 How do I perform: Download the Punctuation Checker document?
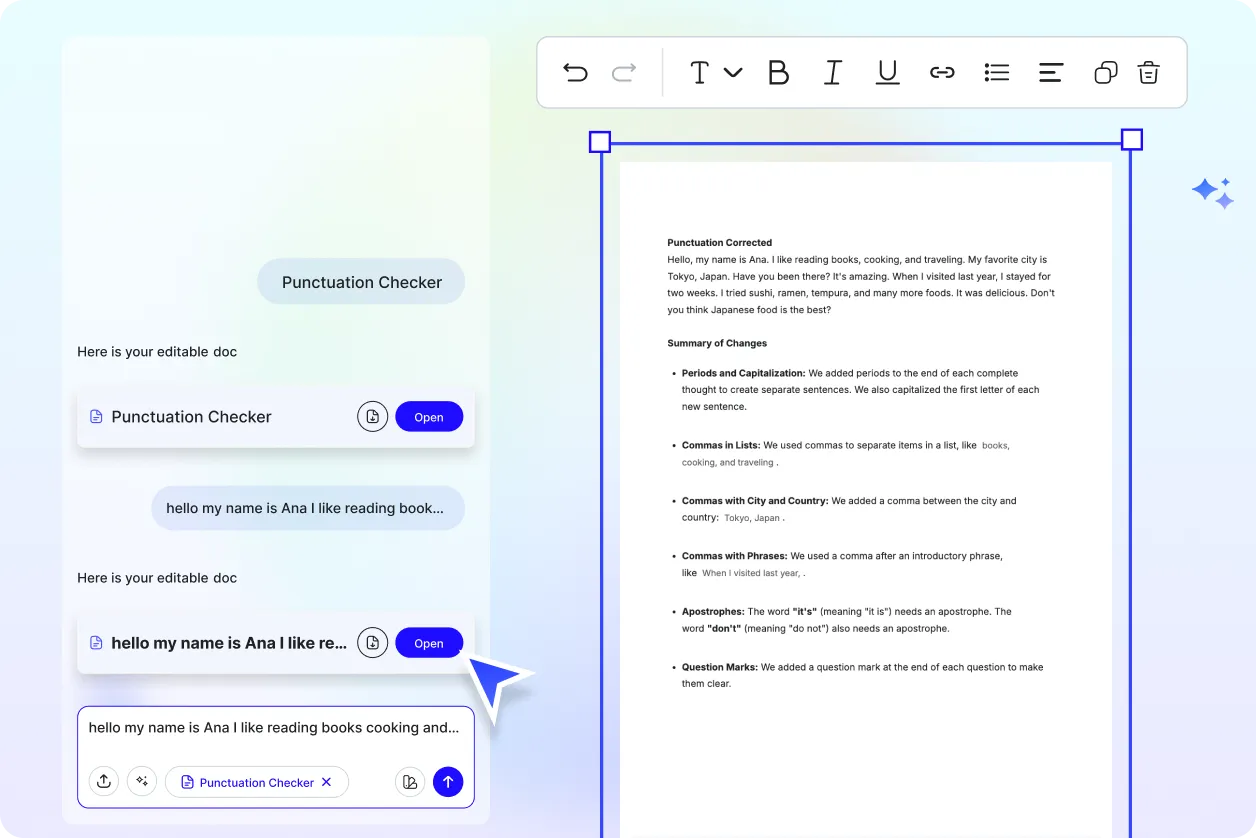[372, 416]
